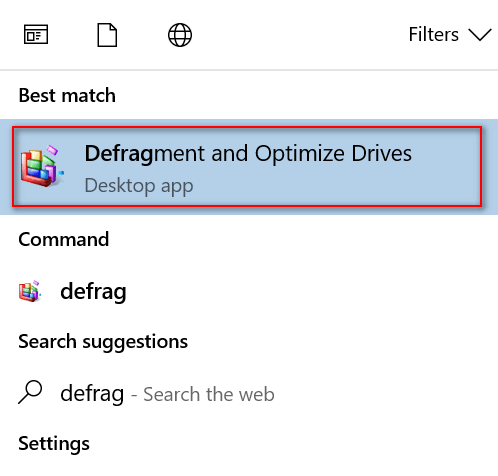Select the Documents filter icon
Screen dimensions: 498x476
click(107, 35)
